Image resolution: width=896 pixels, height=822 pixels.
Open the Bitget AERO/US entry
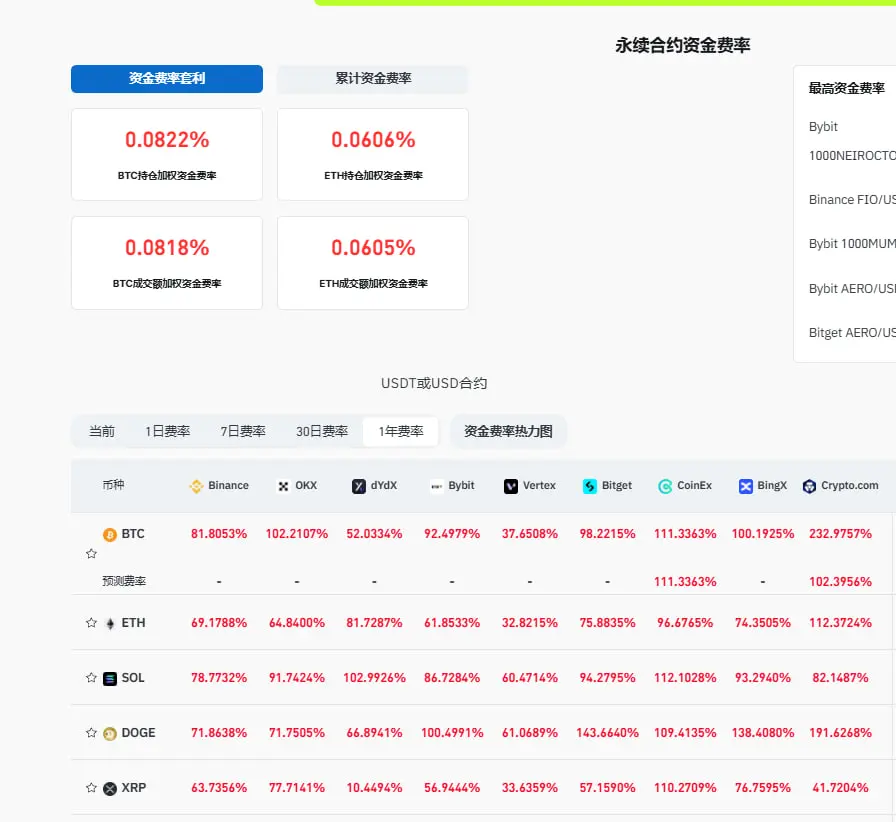(x=852, y=333)
